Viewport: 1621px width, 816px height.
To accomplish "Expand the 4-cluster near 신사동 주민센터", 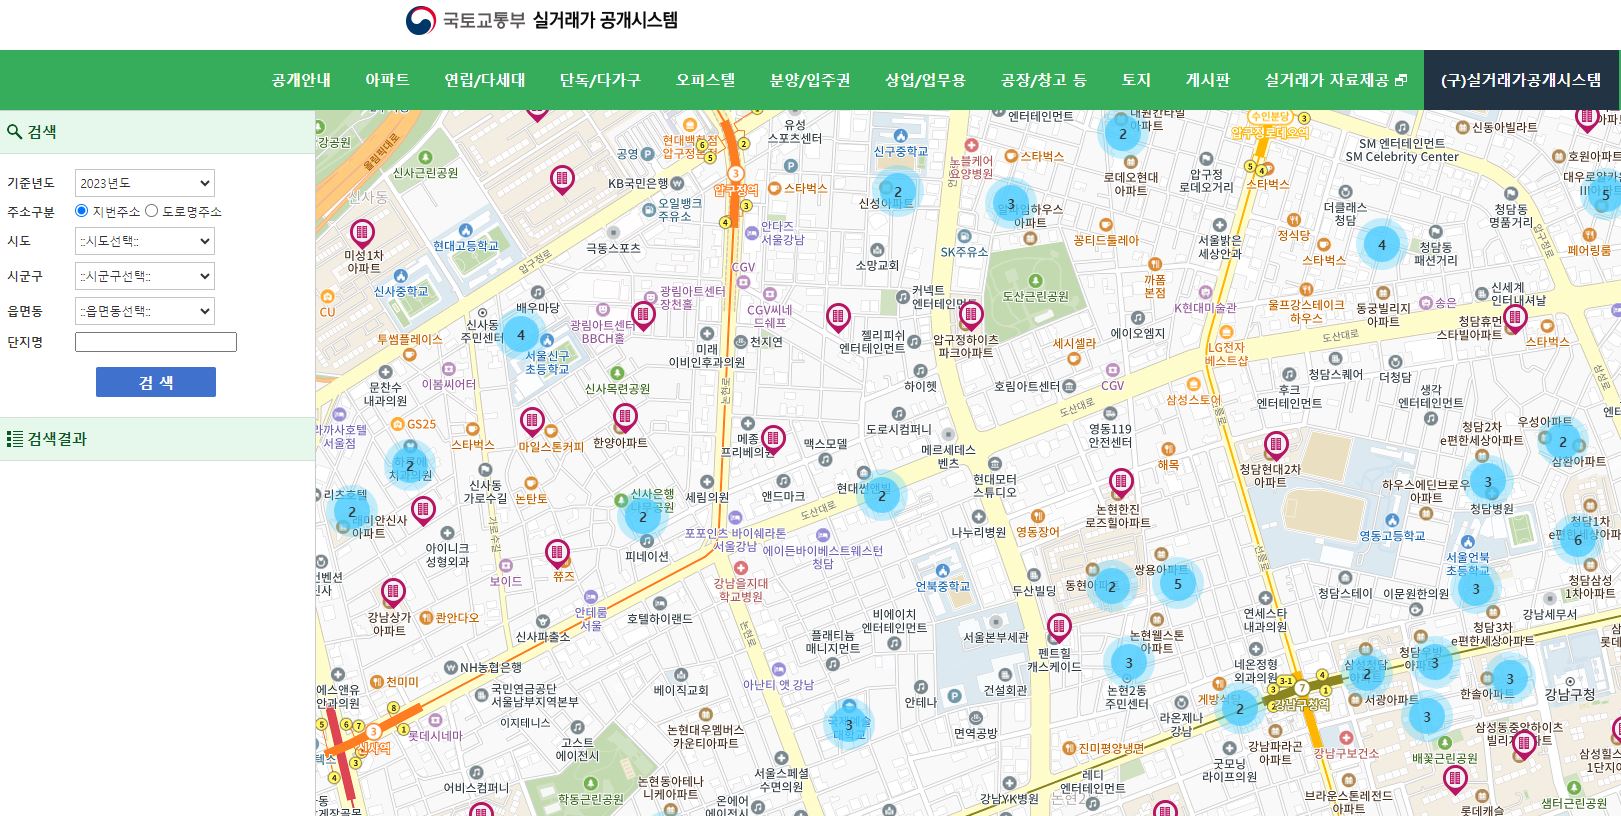I will click(x=520, y=335).
